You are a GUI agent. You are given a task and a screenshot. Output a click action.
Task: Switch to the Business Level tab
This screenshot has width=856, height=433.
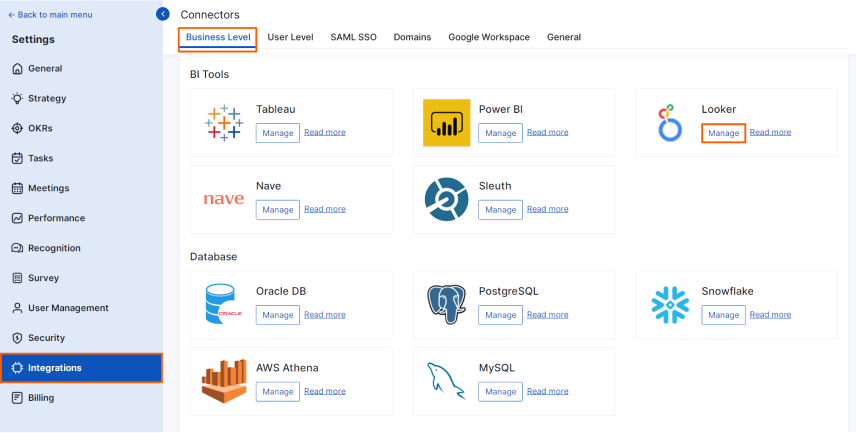tap(218, 37)
